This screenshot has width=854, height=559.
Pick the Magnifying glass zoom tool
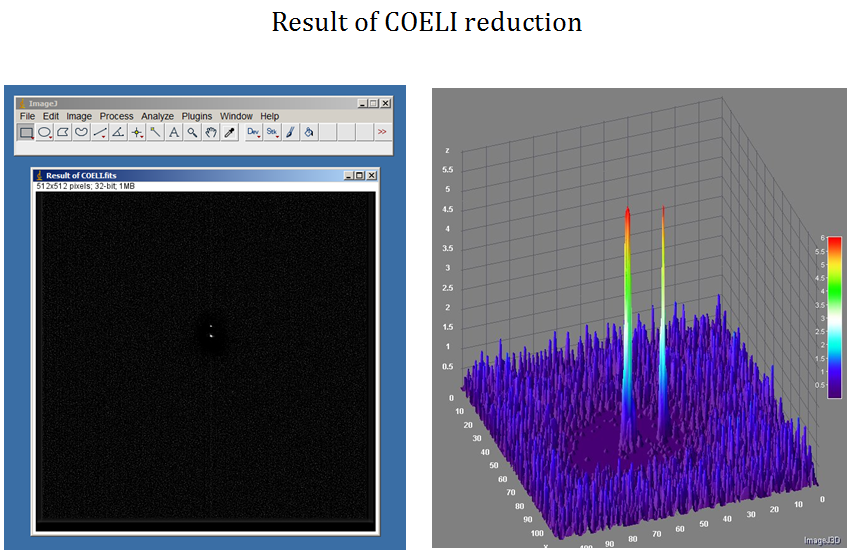click(x=192, y=132)
